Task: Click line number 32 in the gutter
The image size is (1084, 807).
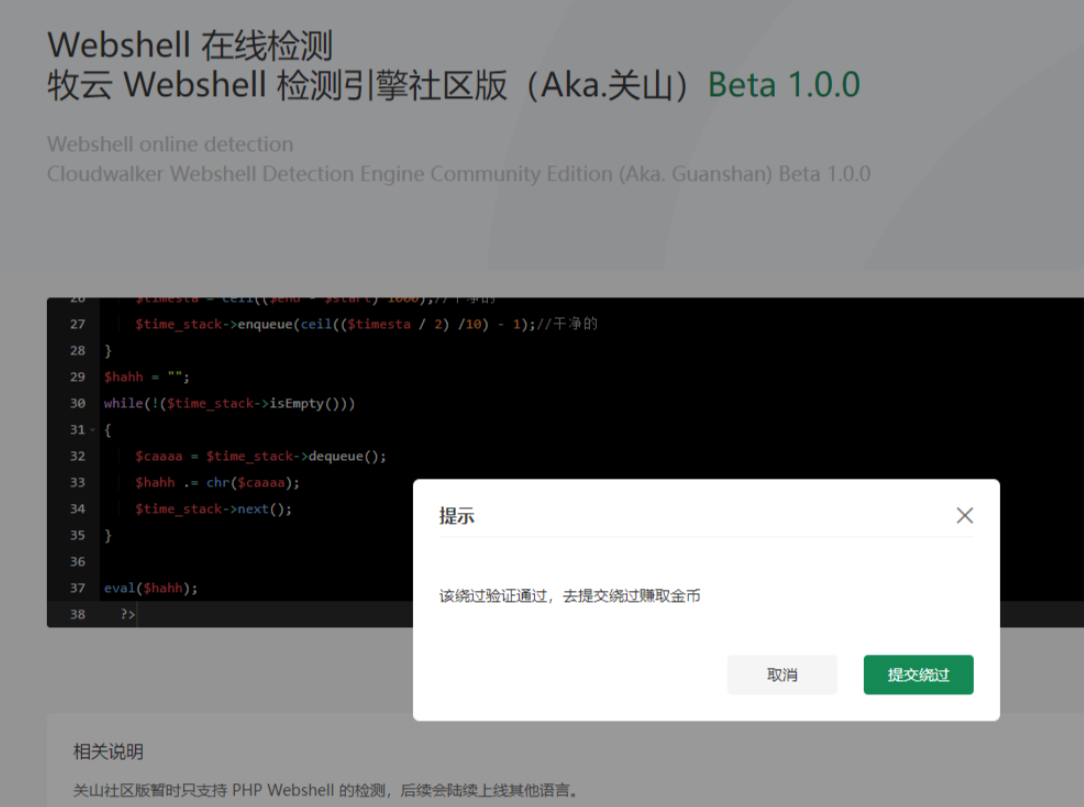Action: 77,456
